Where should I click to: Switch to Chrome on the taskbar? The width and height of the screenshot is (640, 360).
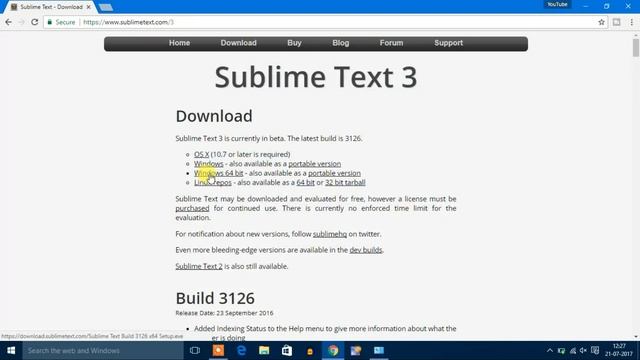333,351
